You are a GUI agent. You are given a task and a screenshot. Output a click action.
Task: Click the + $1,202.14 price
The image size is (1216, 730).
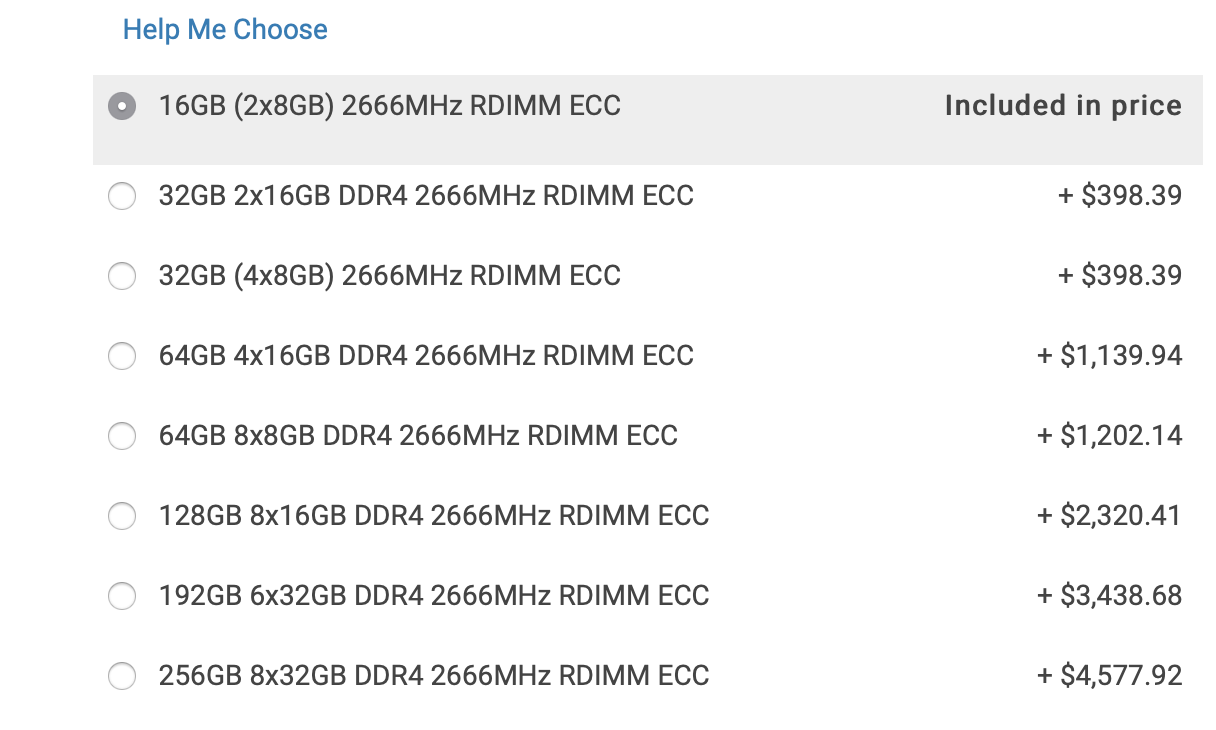1110,436
